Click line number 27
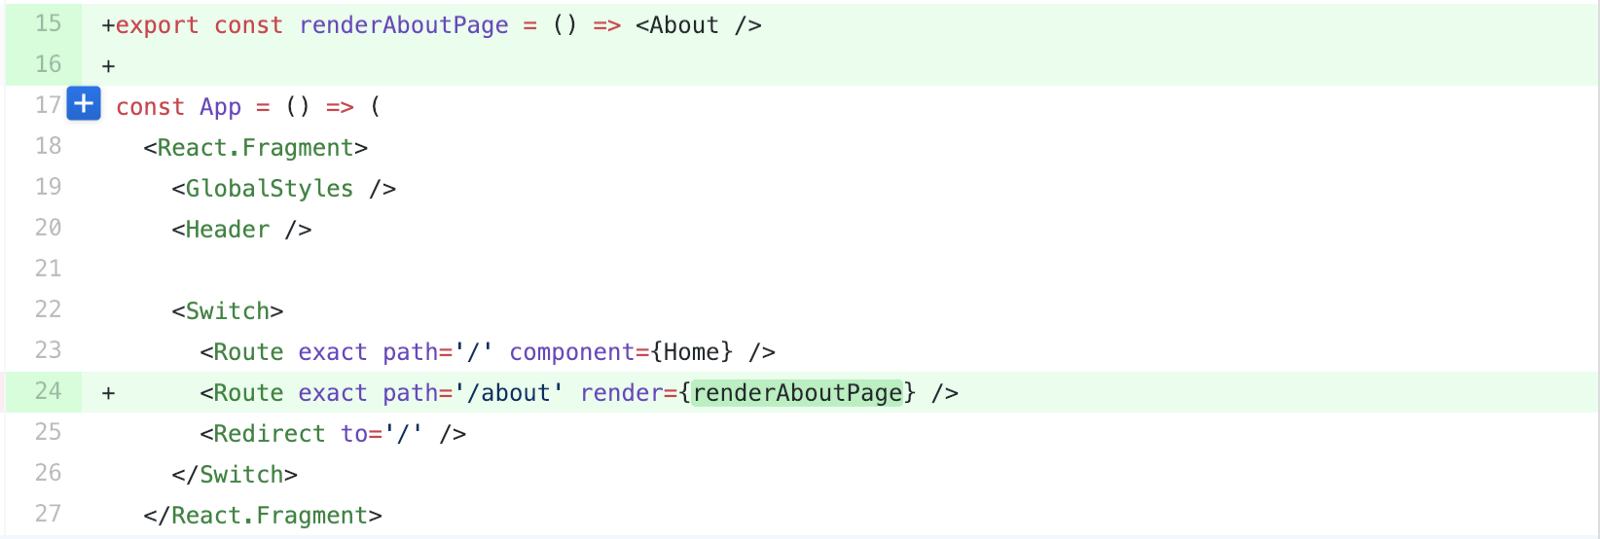Screen dimensions: 1600x539 tap(48, 514)
